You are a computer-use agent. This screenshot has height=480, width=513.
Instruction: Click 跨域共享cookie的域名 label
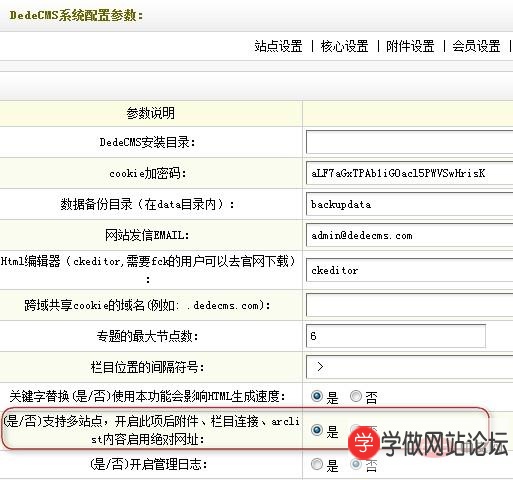pyautogui.click(x=147, y=305)
